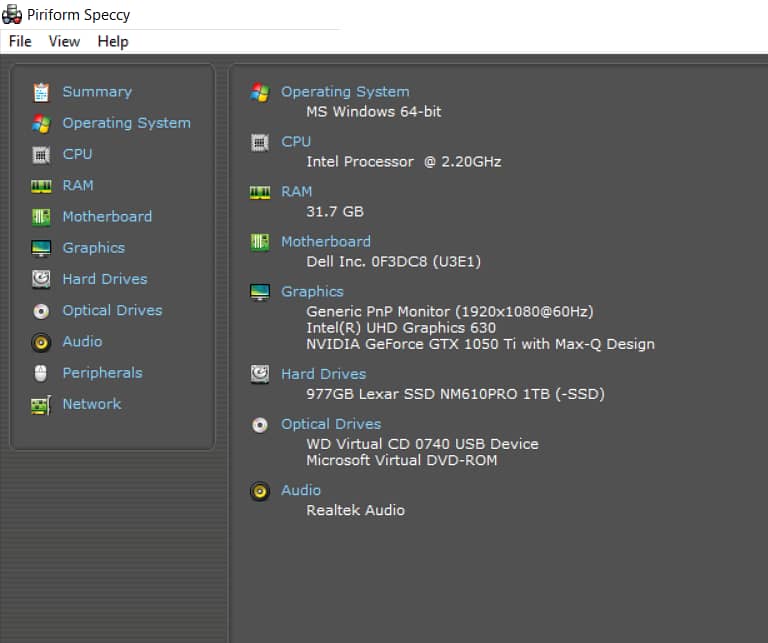Open the View menu
768x643 pixels.
[64, 41]
